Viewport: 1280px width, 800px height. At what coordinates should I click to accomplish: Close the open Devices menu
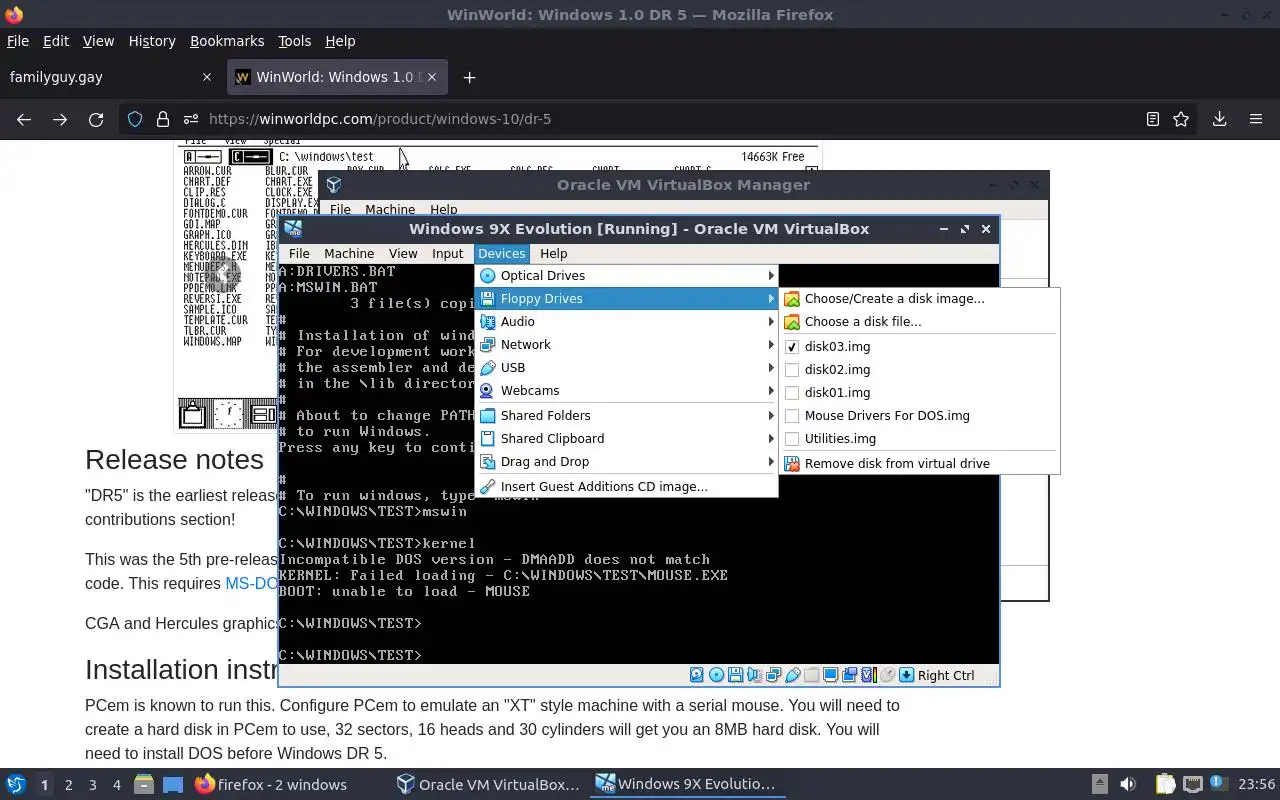click(501, 253)
